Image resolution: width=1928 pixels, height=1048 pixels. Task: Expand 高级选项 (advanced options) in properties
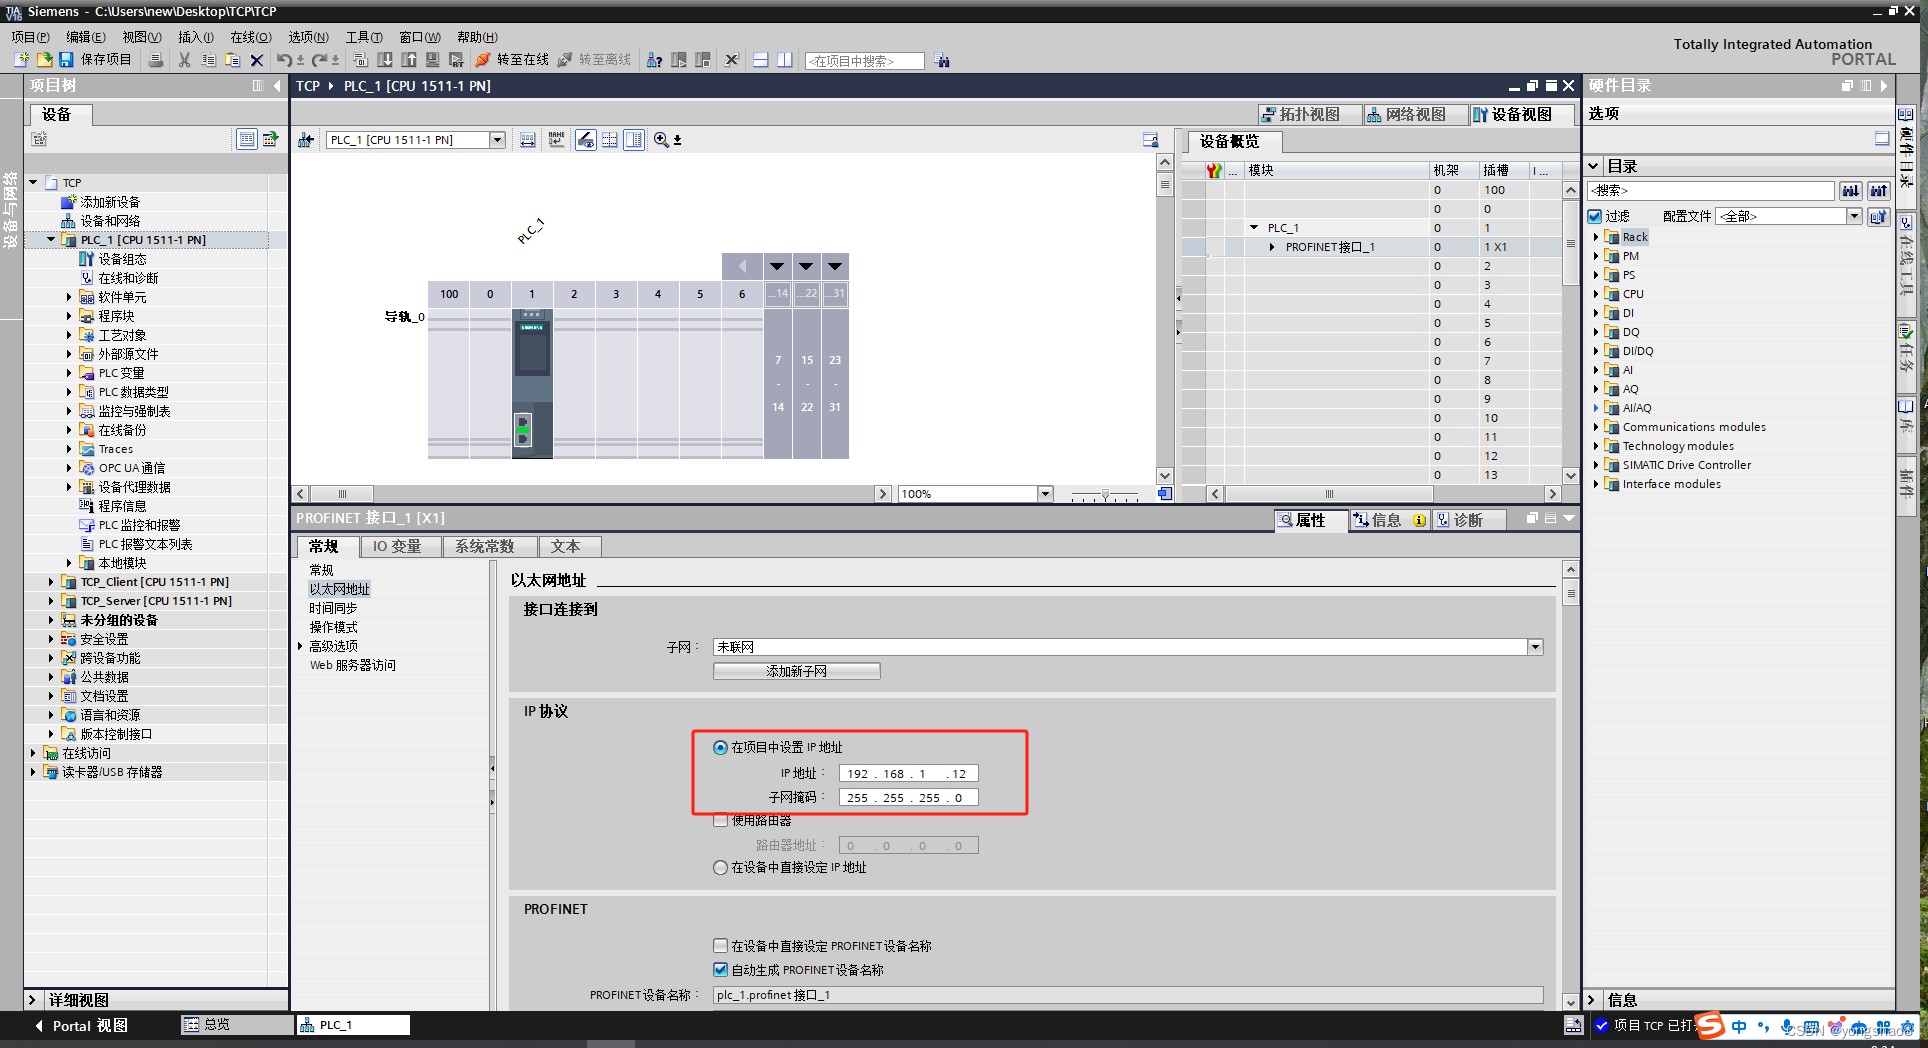pyautogui.click(x=300, y=646)
